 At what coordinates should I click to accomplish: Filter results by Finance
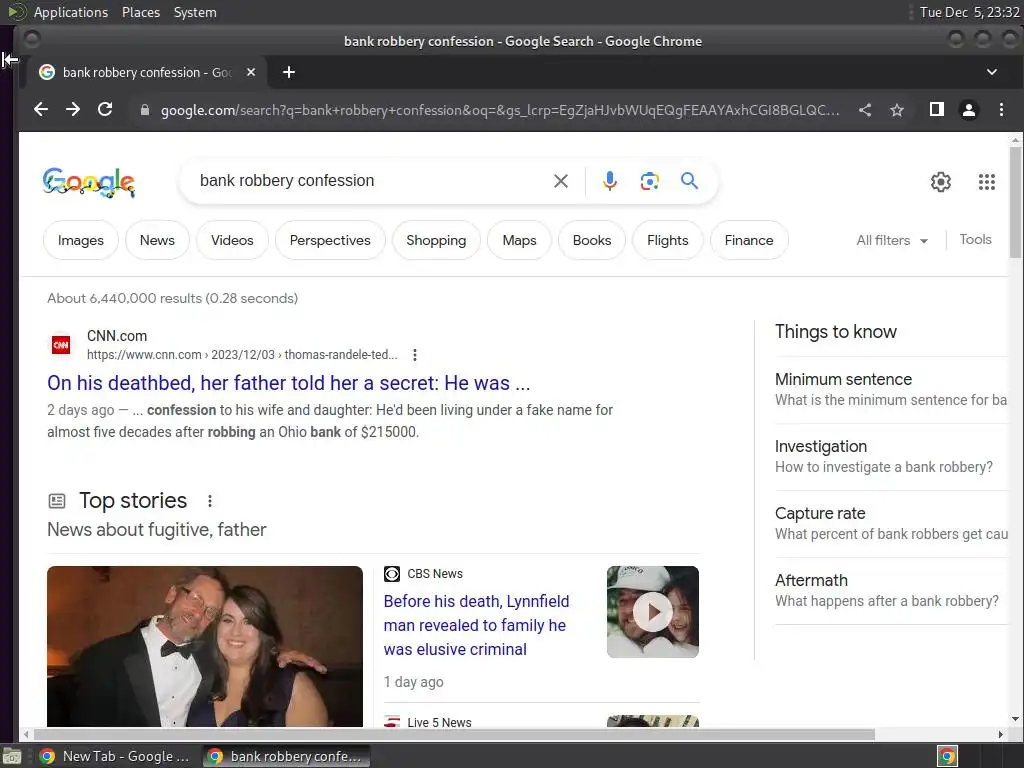click(x=748, y=240)
